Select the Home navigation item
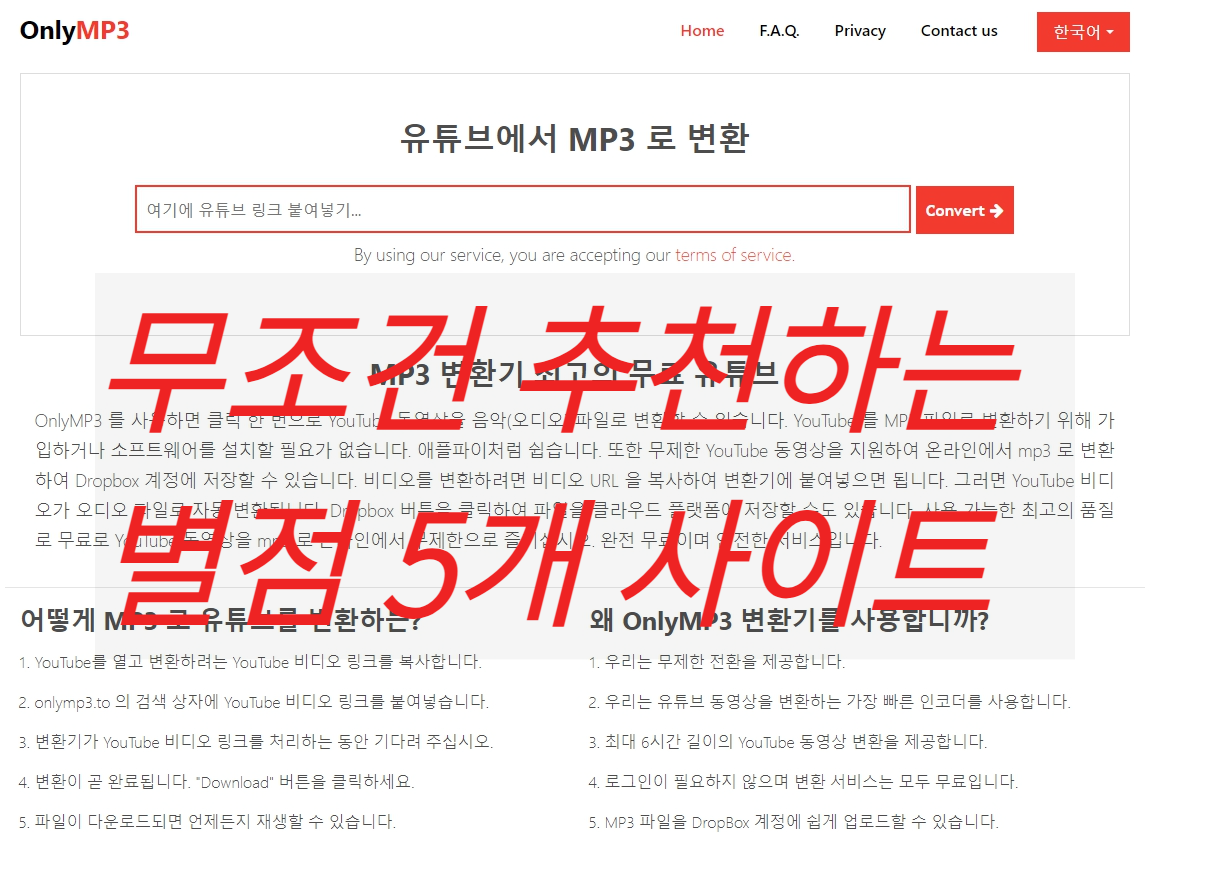Screen dimensions: 1205x872 tap(702, 31)
